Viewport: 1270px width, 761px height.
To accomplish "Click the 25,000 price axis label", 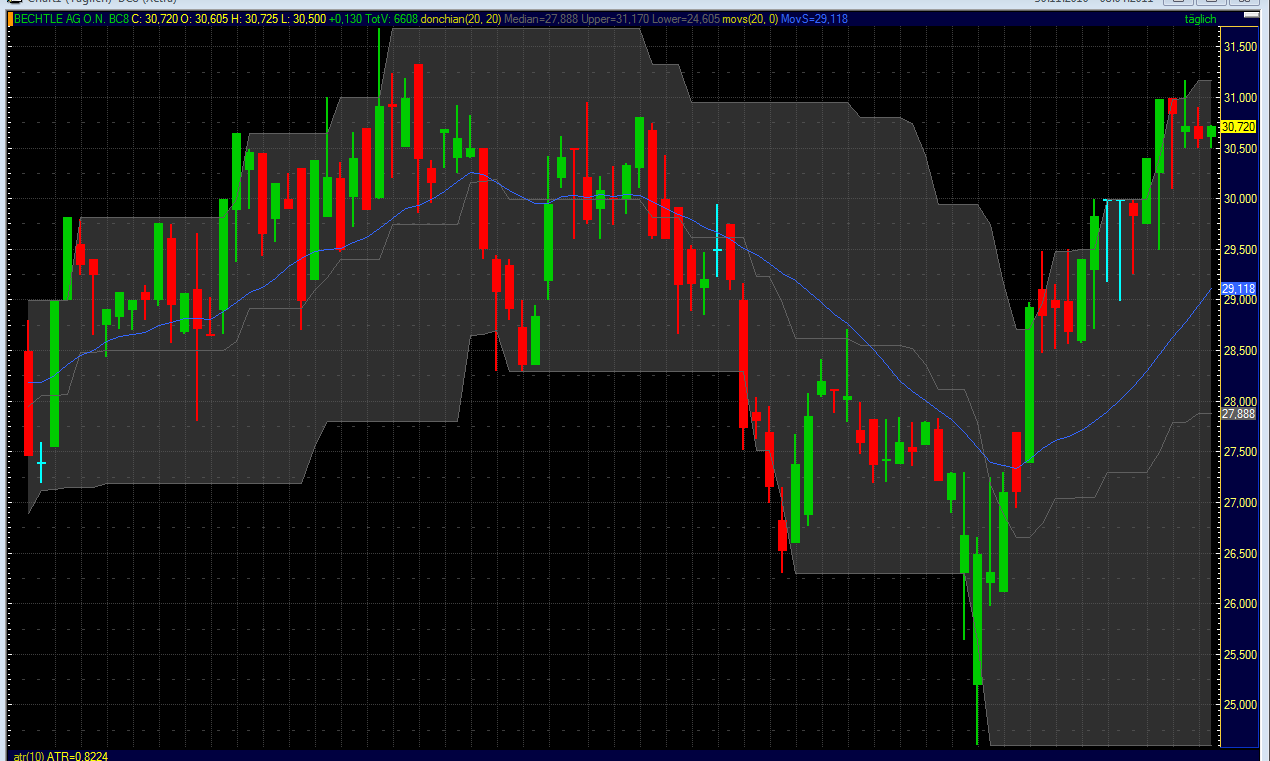I will (x=1239, y=706).
